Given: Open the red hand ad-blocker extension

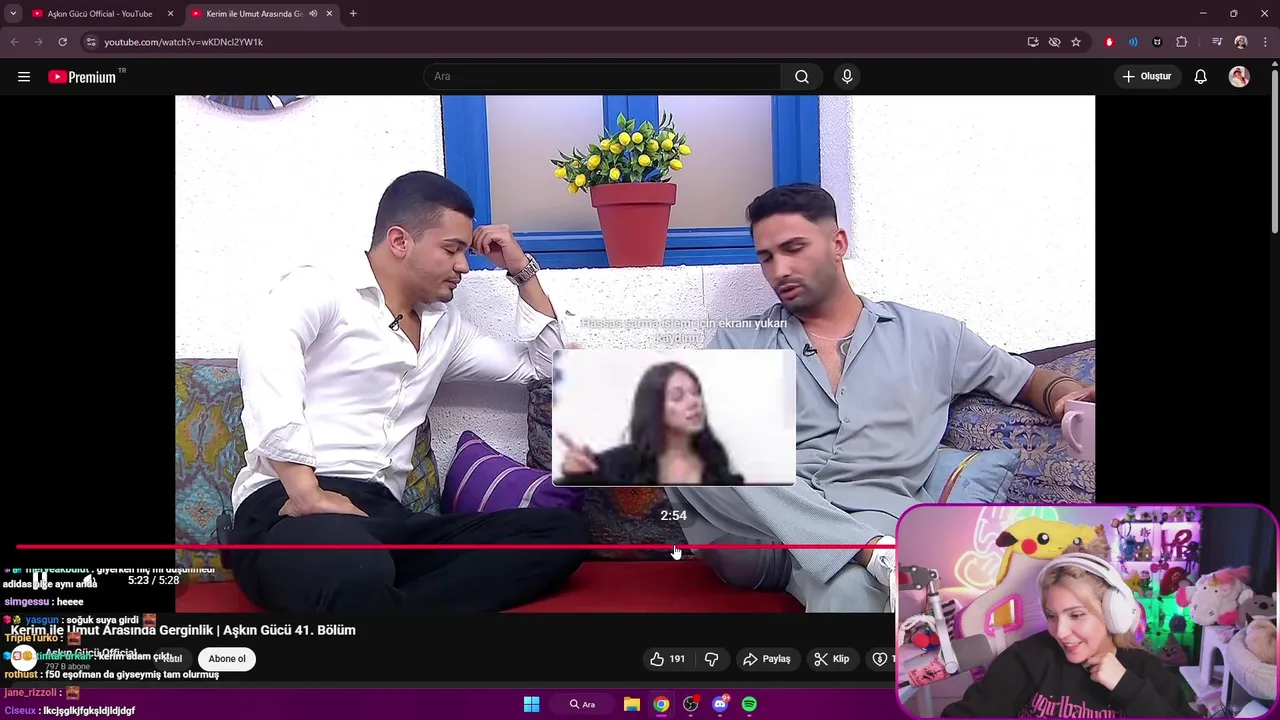Looking at the screenshot, I should point(1109,42).
